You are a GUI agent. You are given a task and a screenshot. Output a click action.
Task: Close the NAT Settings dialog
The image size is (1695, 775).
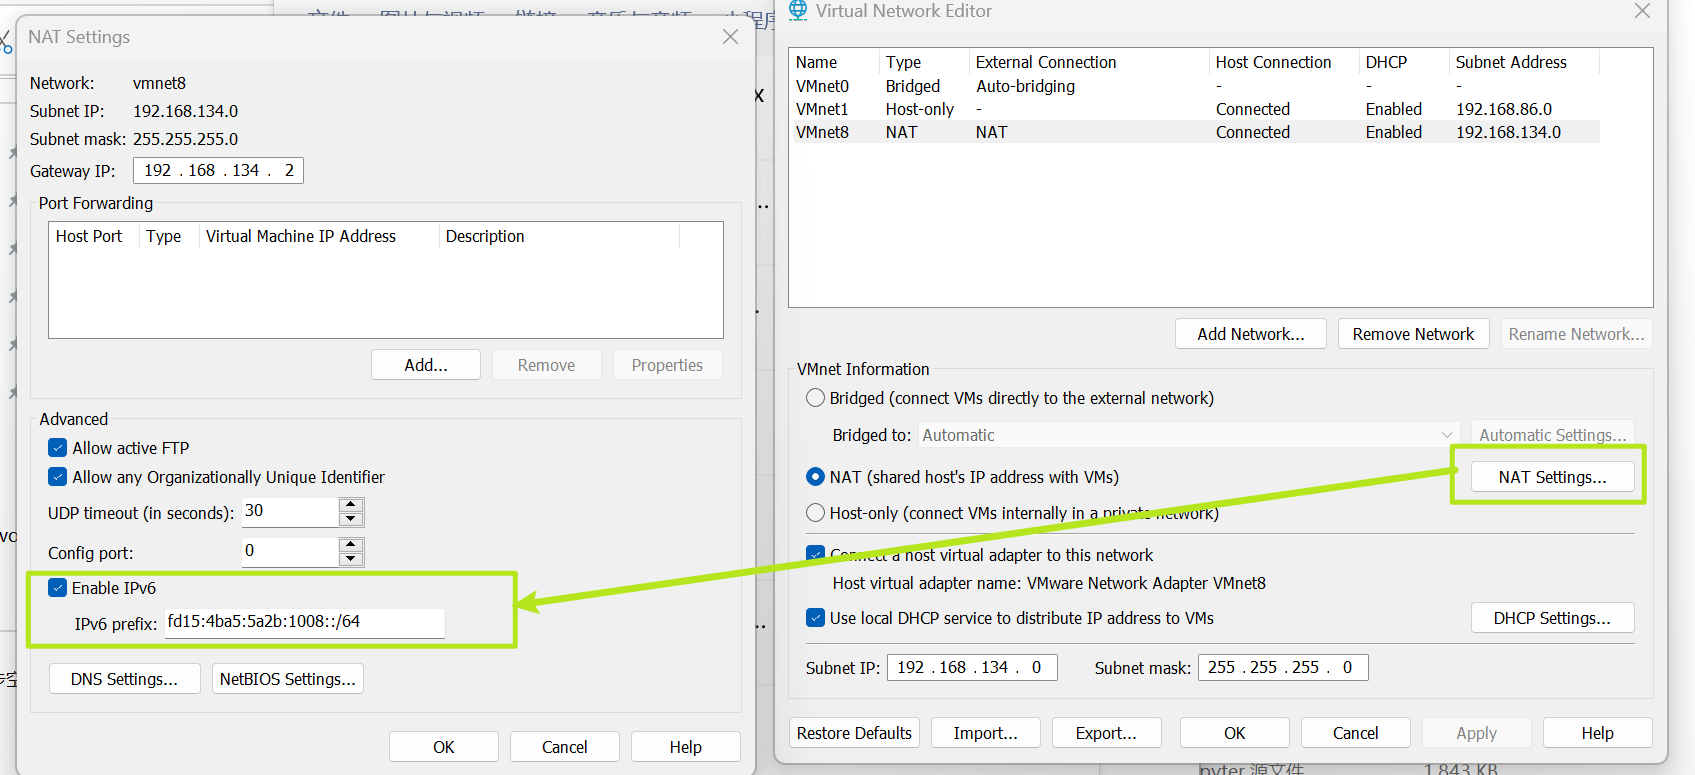(730, 37)
